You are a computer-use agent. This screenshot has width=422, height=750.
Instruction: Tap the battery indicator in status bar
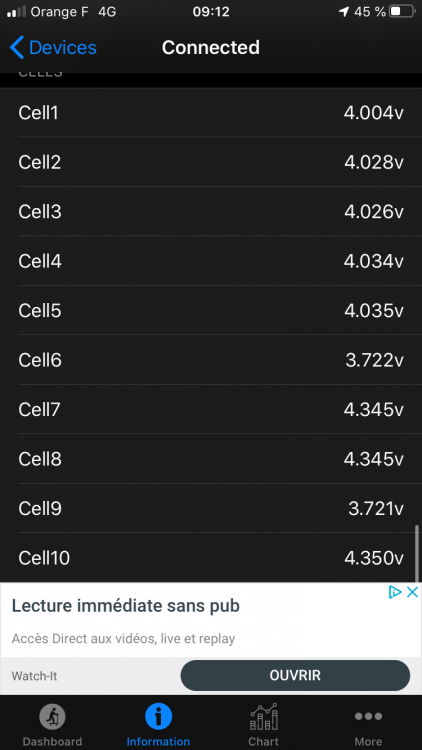pos(401,11)
